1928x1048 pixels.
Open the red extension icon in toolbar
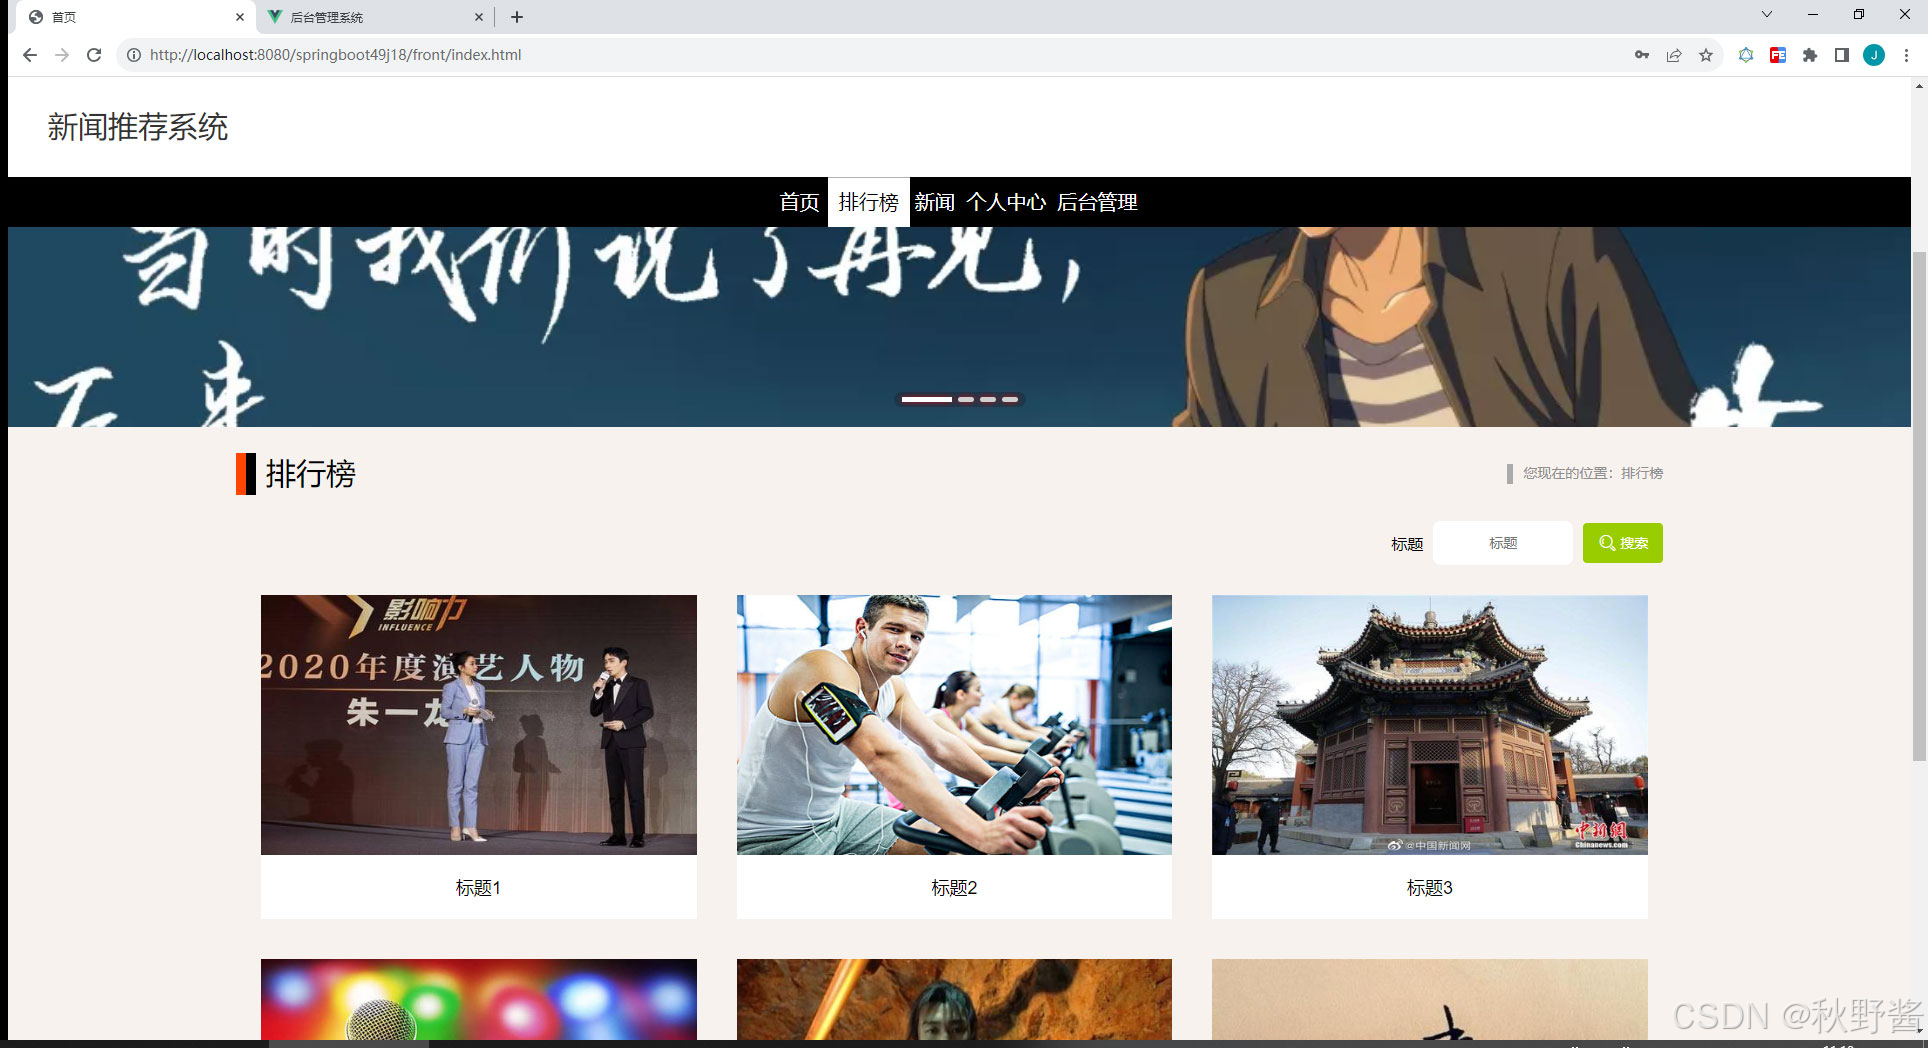point(1778,55)
